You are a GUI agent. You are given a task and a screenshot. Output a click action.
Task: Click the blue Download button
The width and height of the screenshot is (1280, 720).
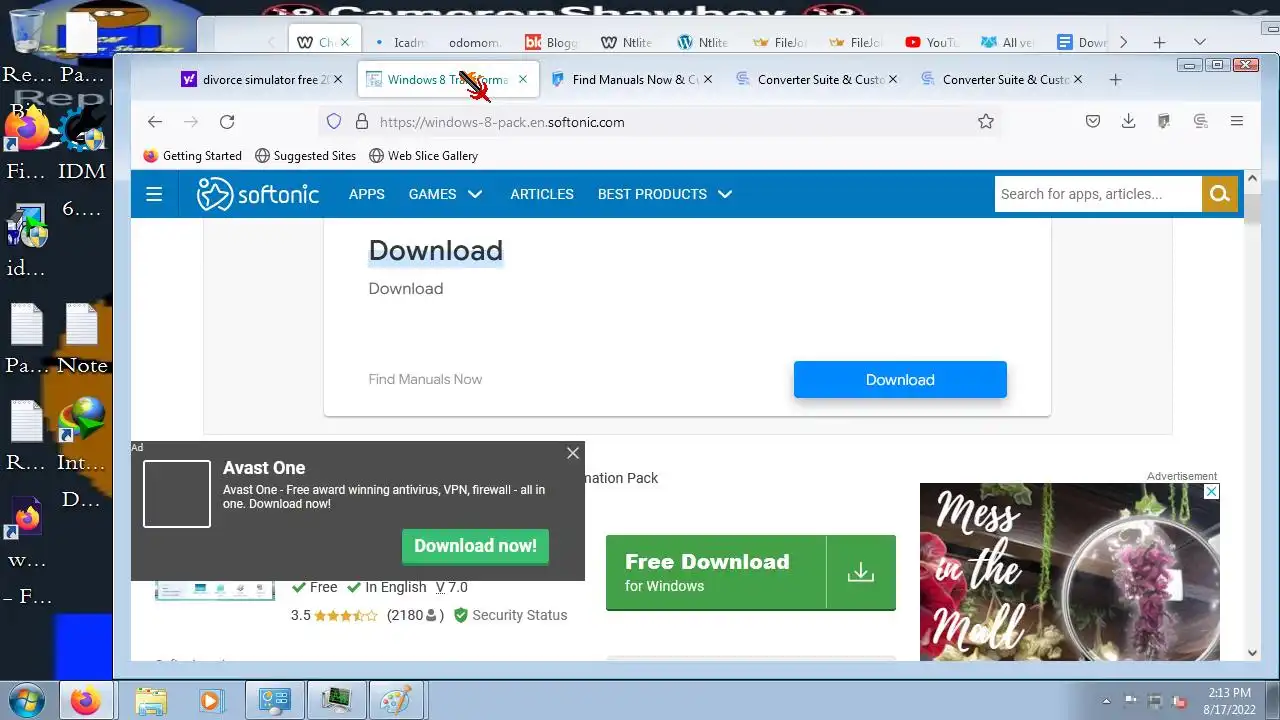point(900,380)
